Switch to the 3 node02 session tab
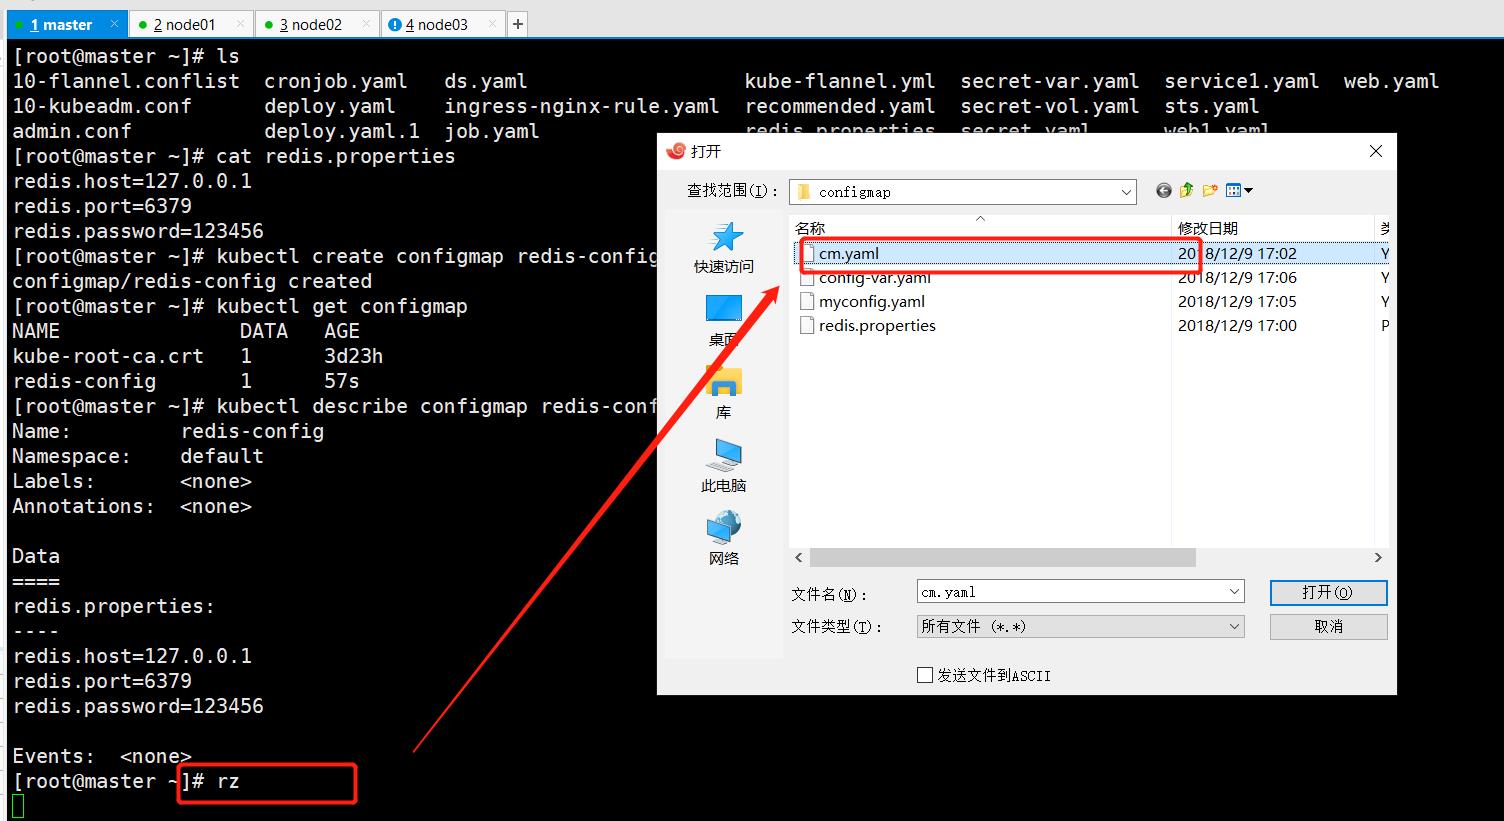The width and height of the screenshot is (1504, 821). (x=318, y=24)
